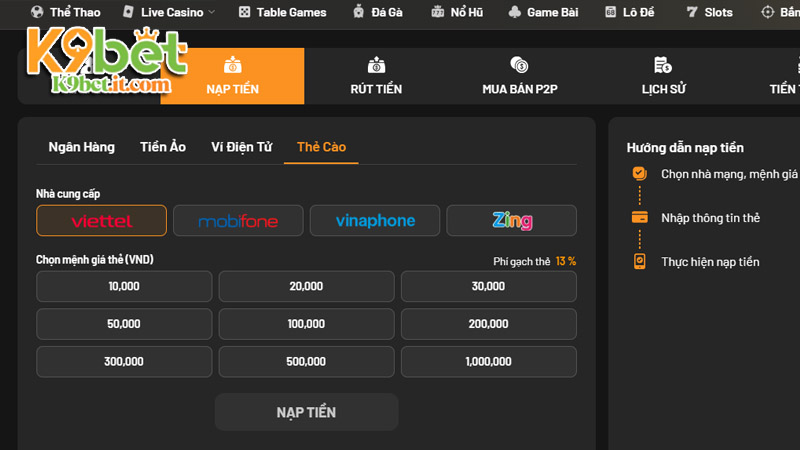The image size is (800, 450).
Task: Open the Slots menu
Action: point(710,12)
